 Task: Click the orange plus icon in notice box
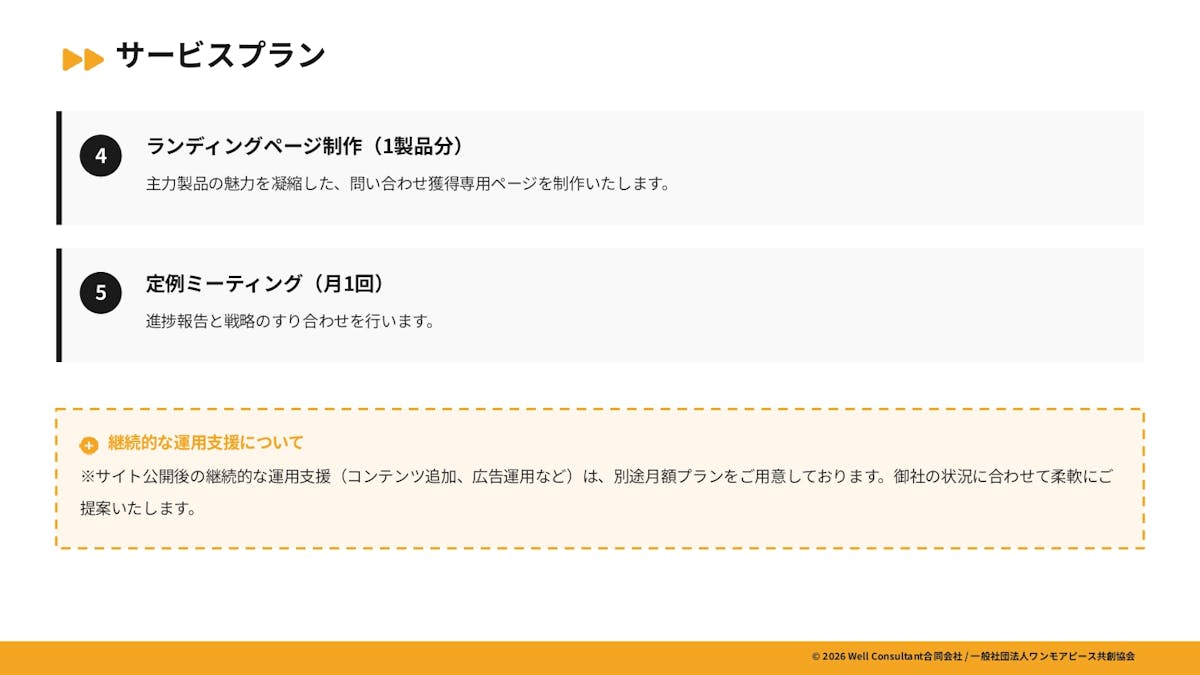pyautogui.click(x=89, y=445)
